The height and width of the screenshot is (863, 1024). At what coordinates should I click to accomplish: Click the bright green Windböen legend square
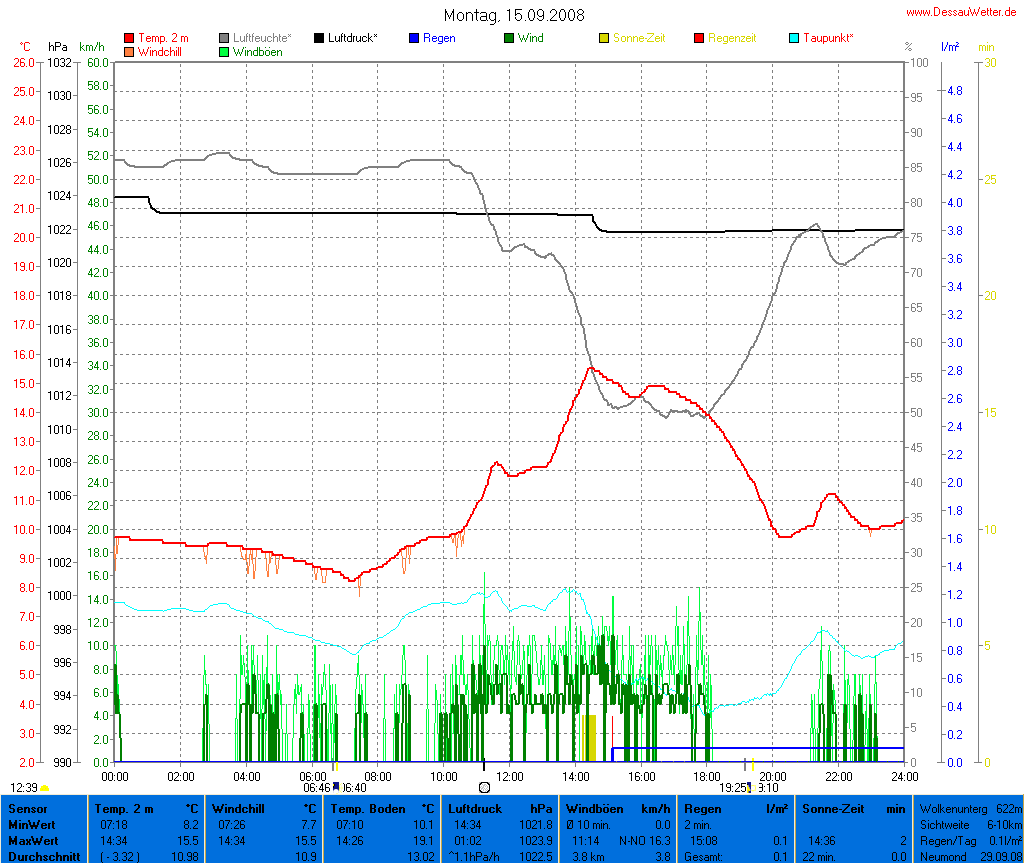pos(225,51)
